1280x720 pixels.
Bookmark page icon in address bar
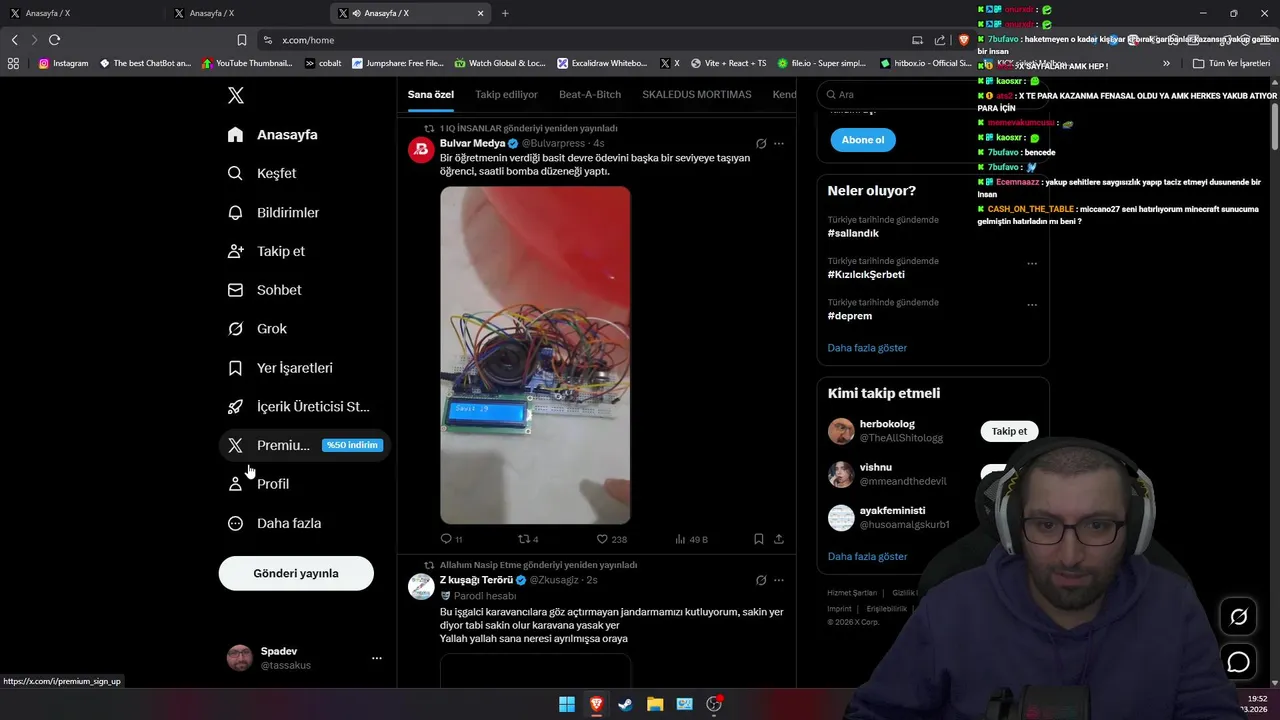pyautogui.click(x=241, y=40)
